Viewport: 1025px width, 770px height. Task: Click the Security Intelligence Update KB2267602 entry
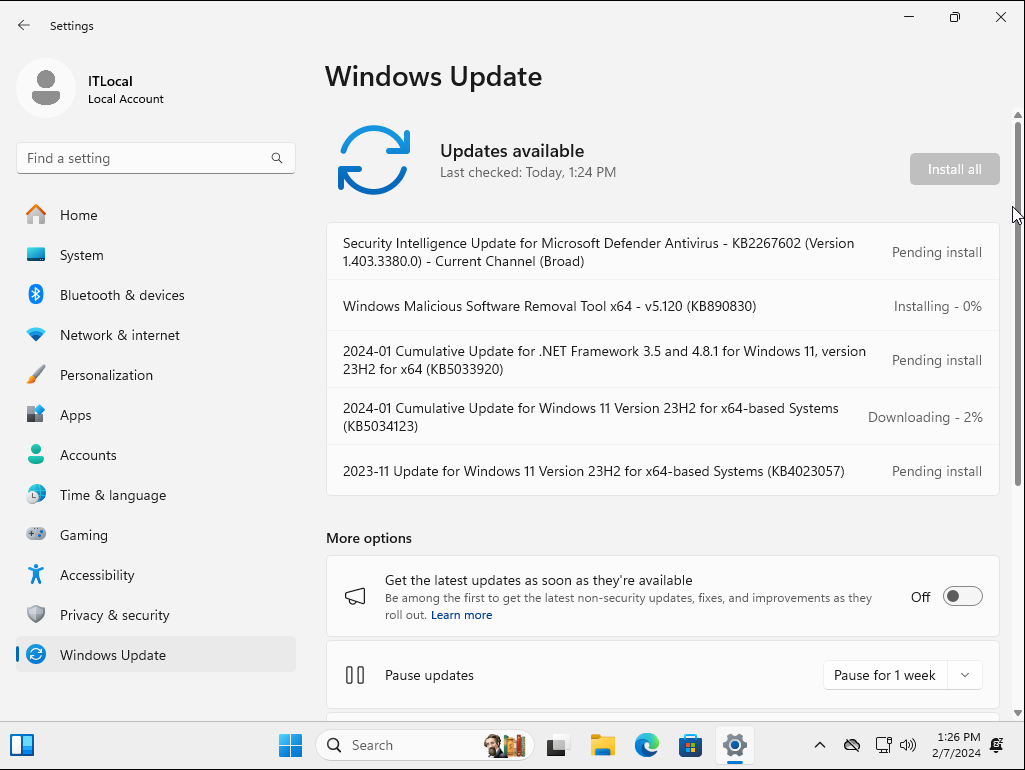click(x=663, y=252)
